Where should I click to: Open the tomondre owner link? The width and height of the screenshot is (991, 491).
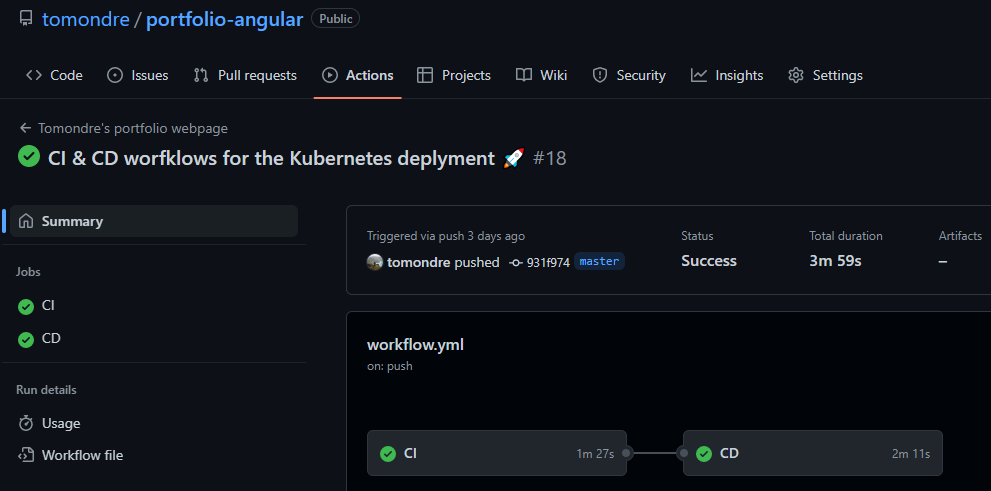85,20
